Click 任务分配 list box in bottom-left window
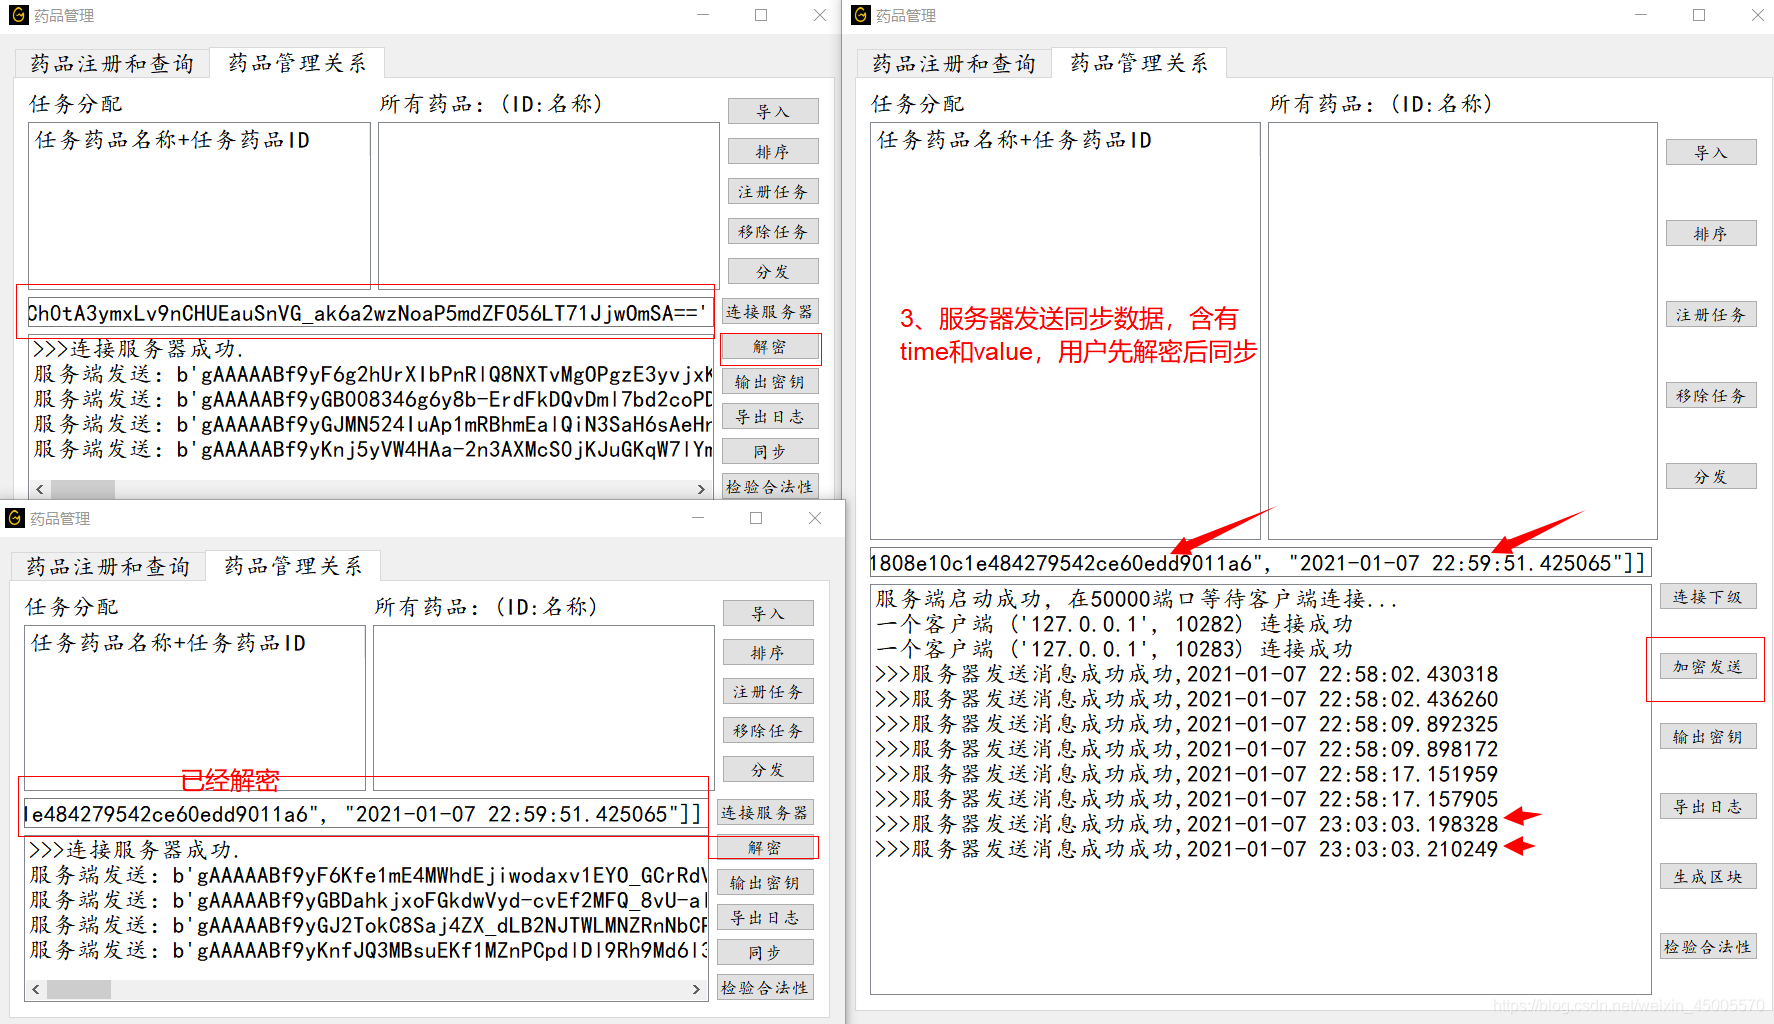The height and width of the screenshot is (1024, 1774). [x=195, y=708]
